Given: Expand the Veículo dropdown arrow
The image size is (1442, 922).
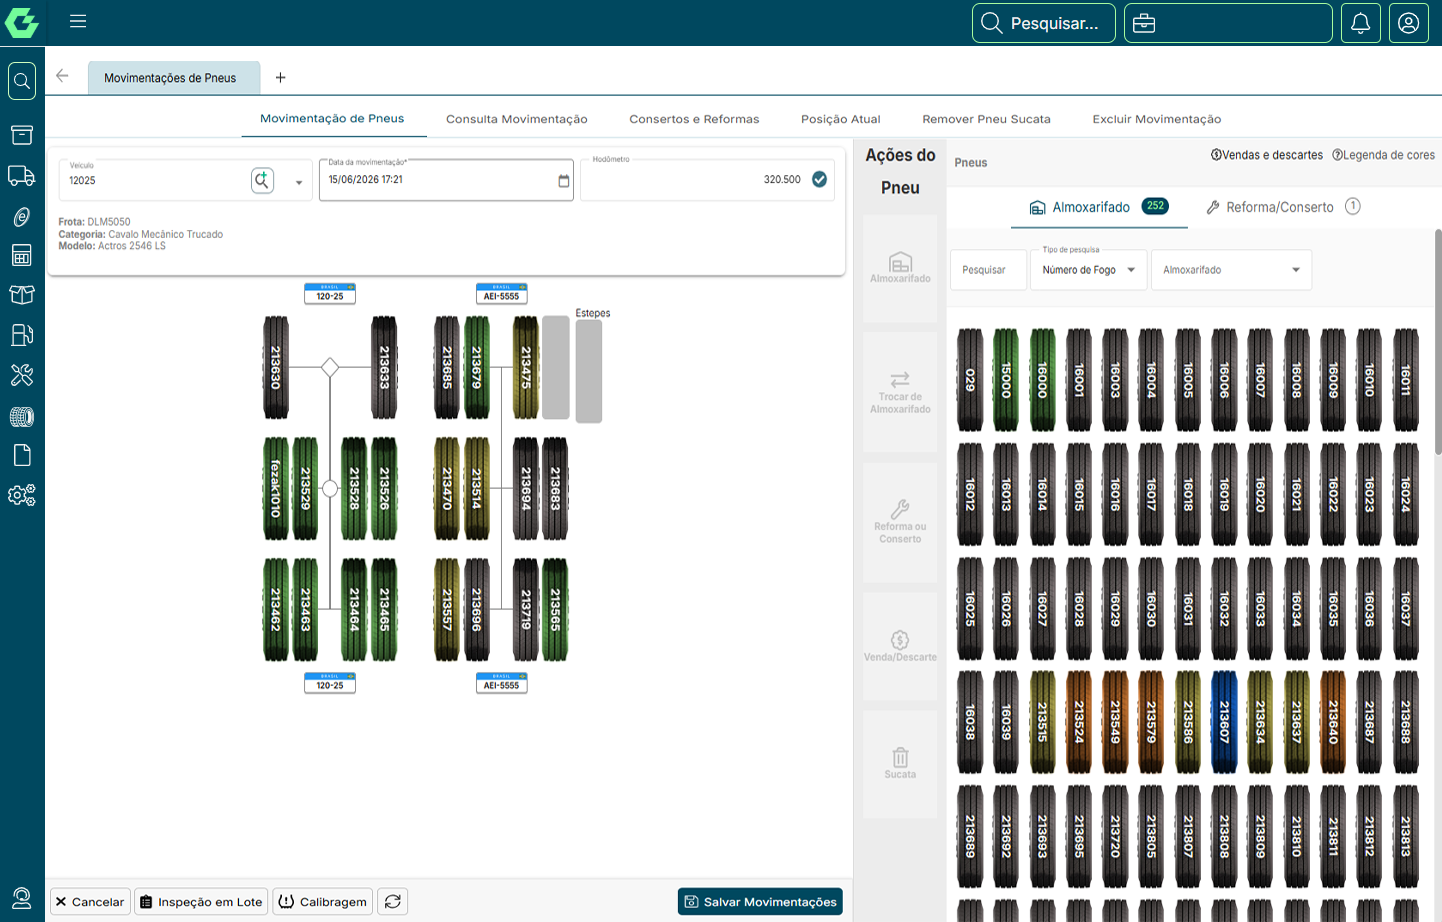Looking at the screenshot, I should 299,183.
